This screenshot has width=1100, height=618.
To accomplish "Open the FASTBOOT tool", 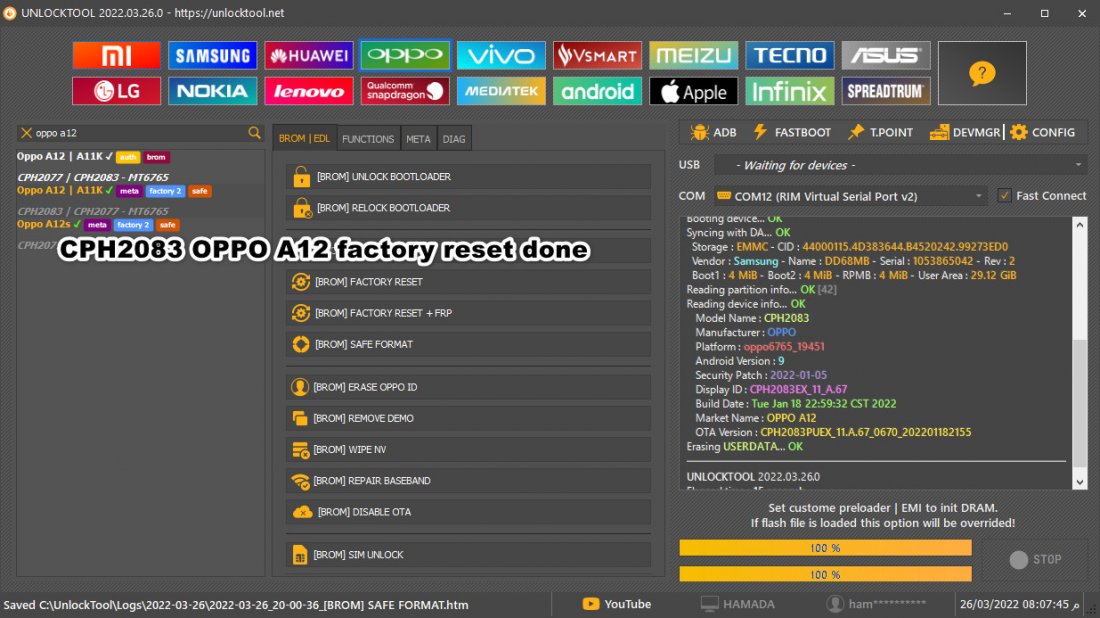I will point(792,132).
